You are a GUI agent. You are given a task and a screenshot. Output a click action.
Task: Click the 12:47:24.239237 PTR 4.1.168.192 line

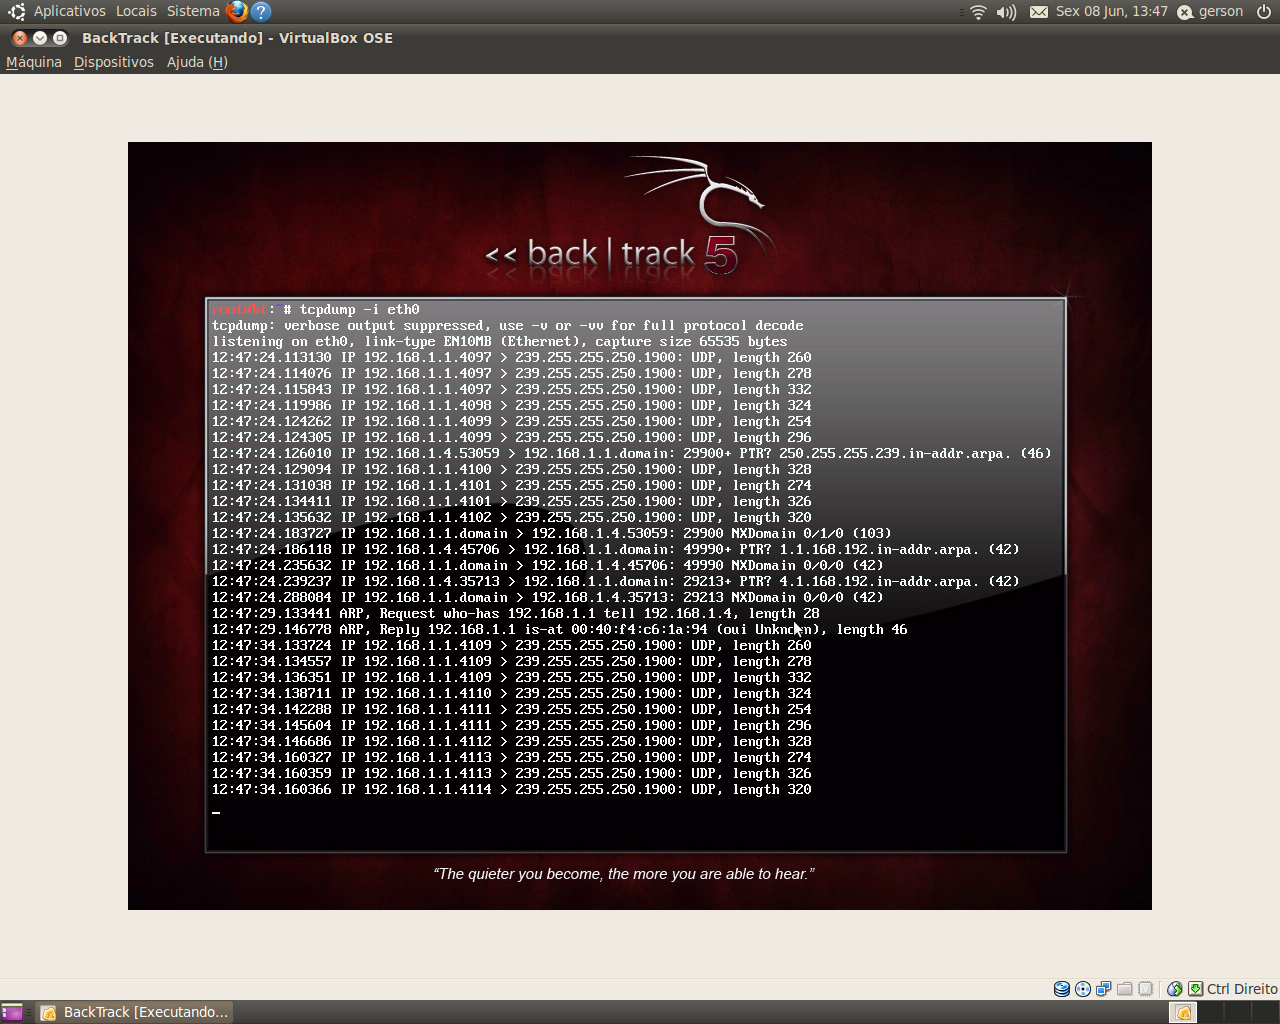[x=615, y=582]
